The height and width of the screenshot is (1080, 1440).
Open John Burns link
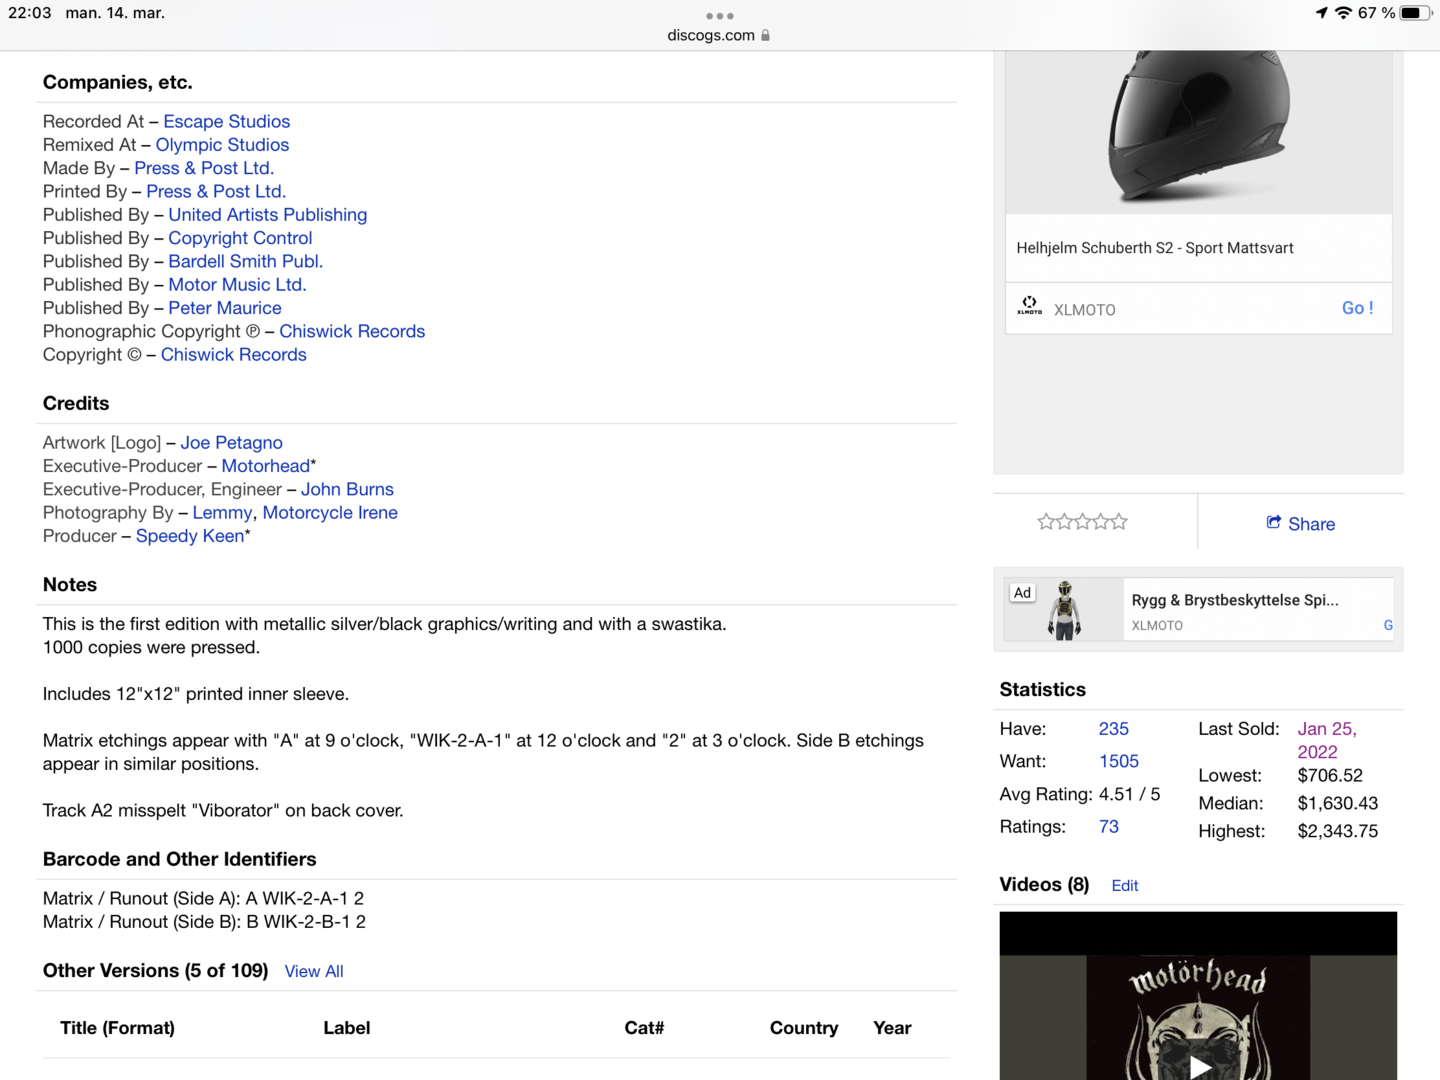click(348, 490)
